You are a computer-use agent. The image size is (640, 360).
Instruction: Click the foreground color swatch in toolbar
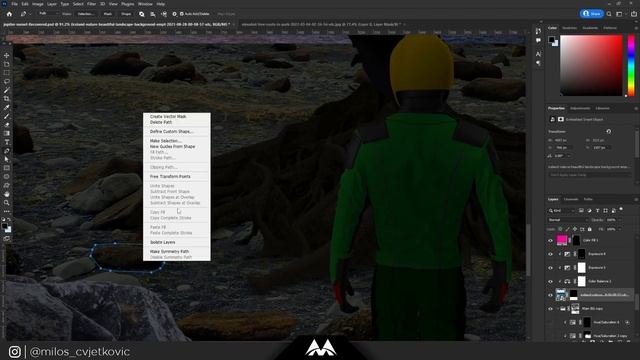[5, 226]
